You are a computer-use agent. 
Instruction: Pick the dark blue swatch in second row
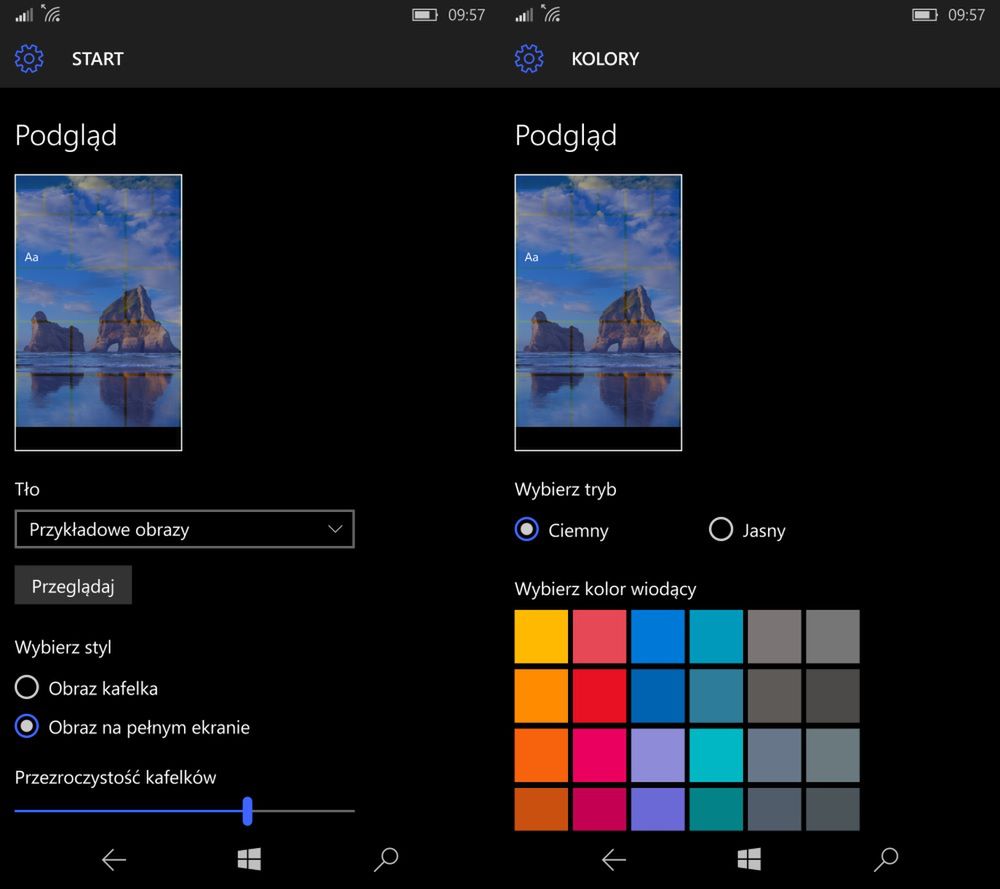658,696
